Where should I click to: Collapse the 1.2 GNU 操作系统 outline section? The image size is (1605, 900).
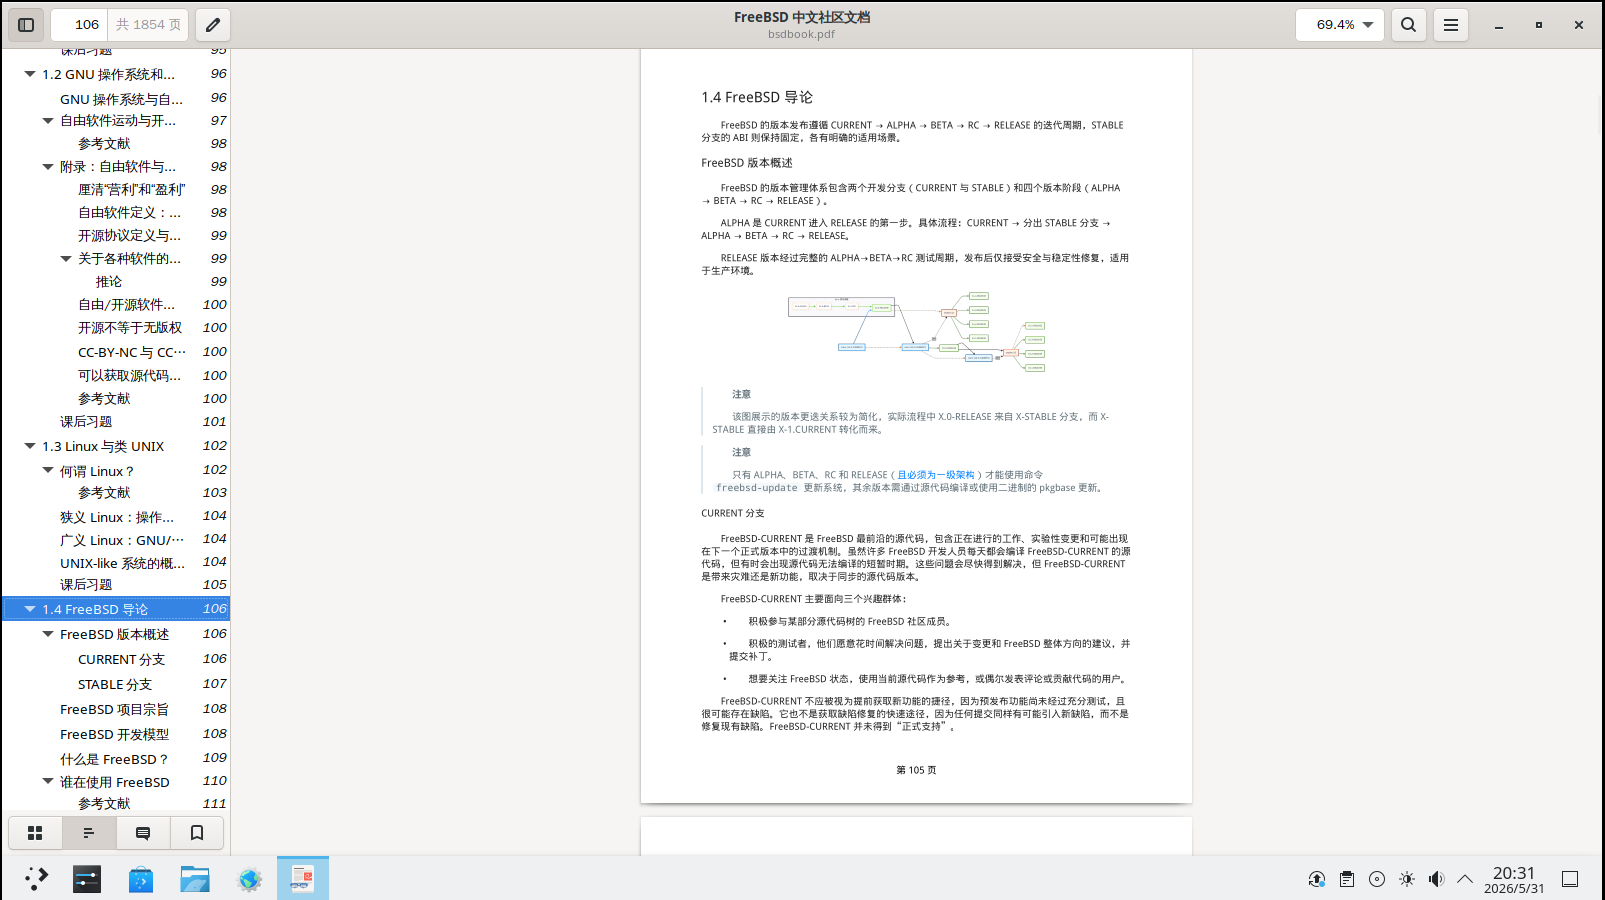coord(30,74)
